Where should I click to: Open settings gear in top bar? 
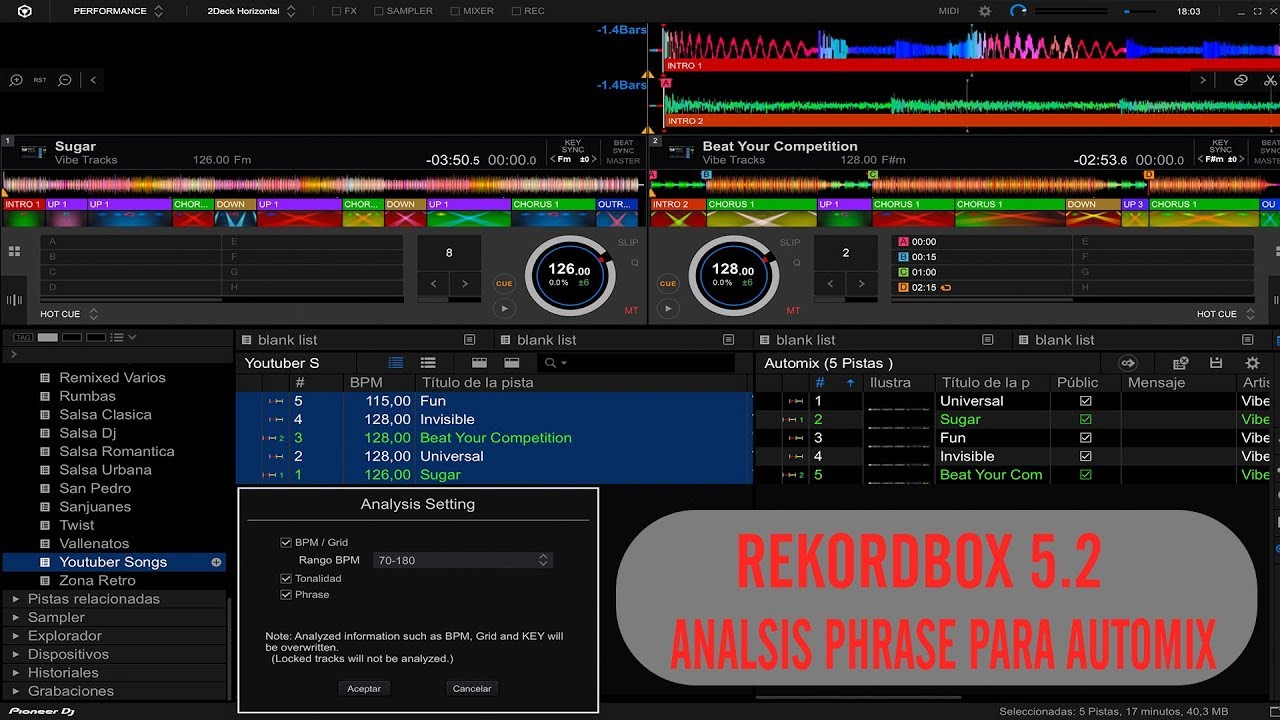coord(985,11)
